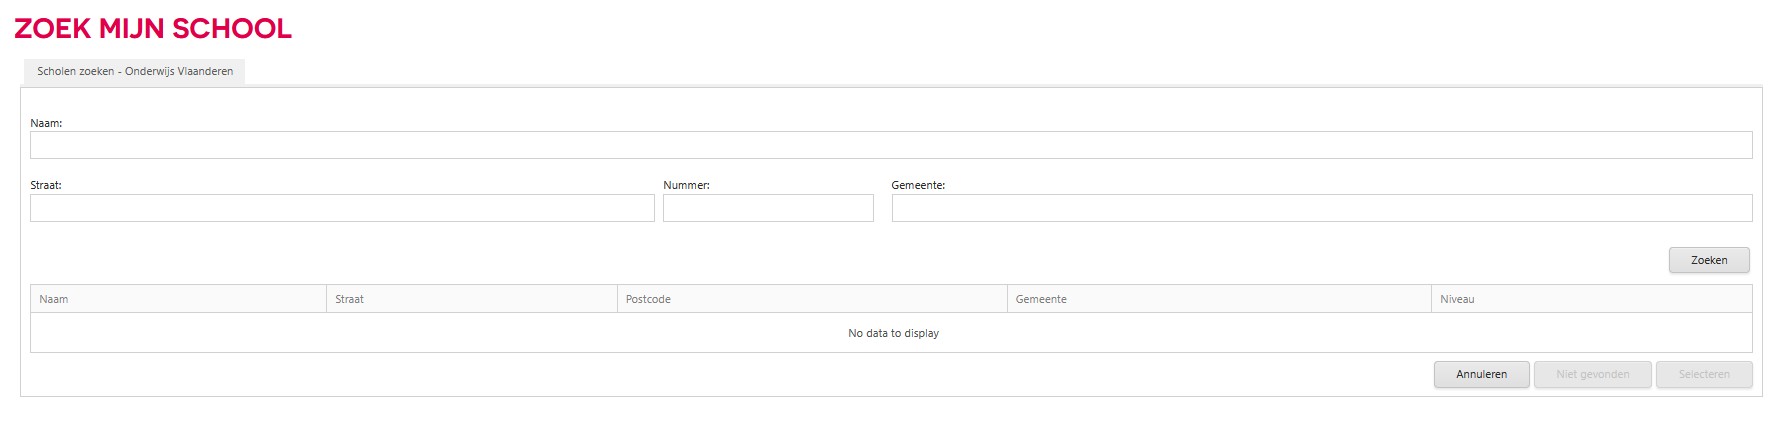The image size is (1774, 426).
Task: Click the 'Straat:' field label
Action: coord(46,186)
